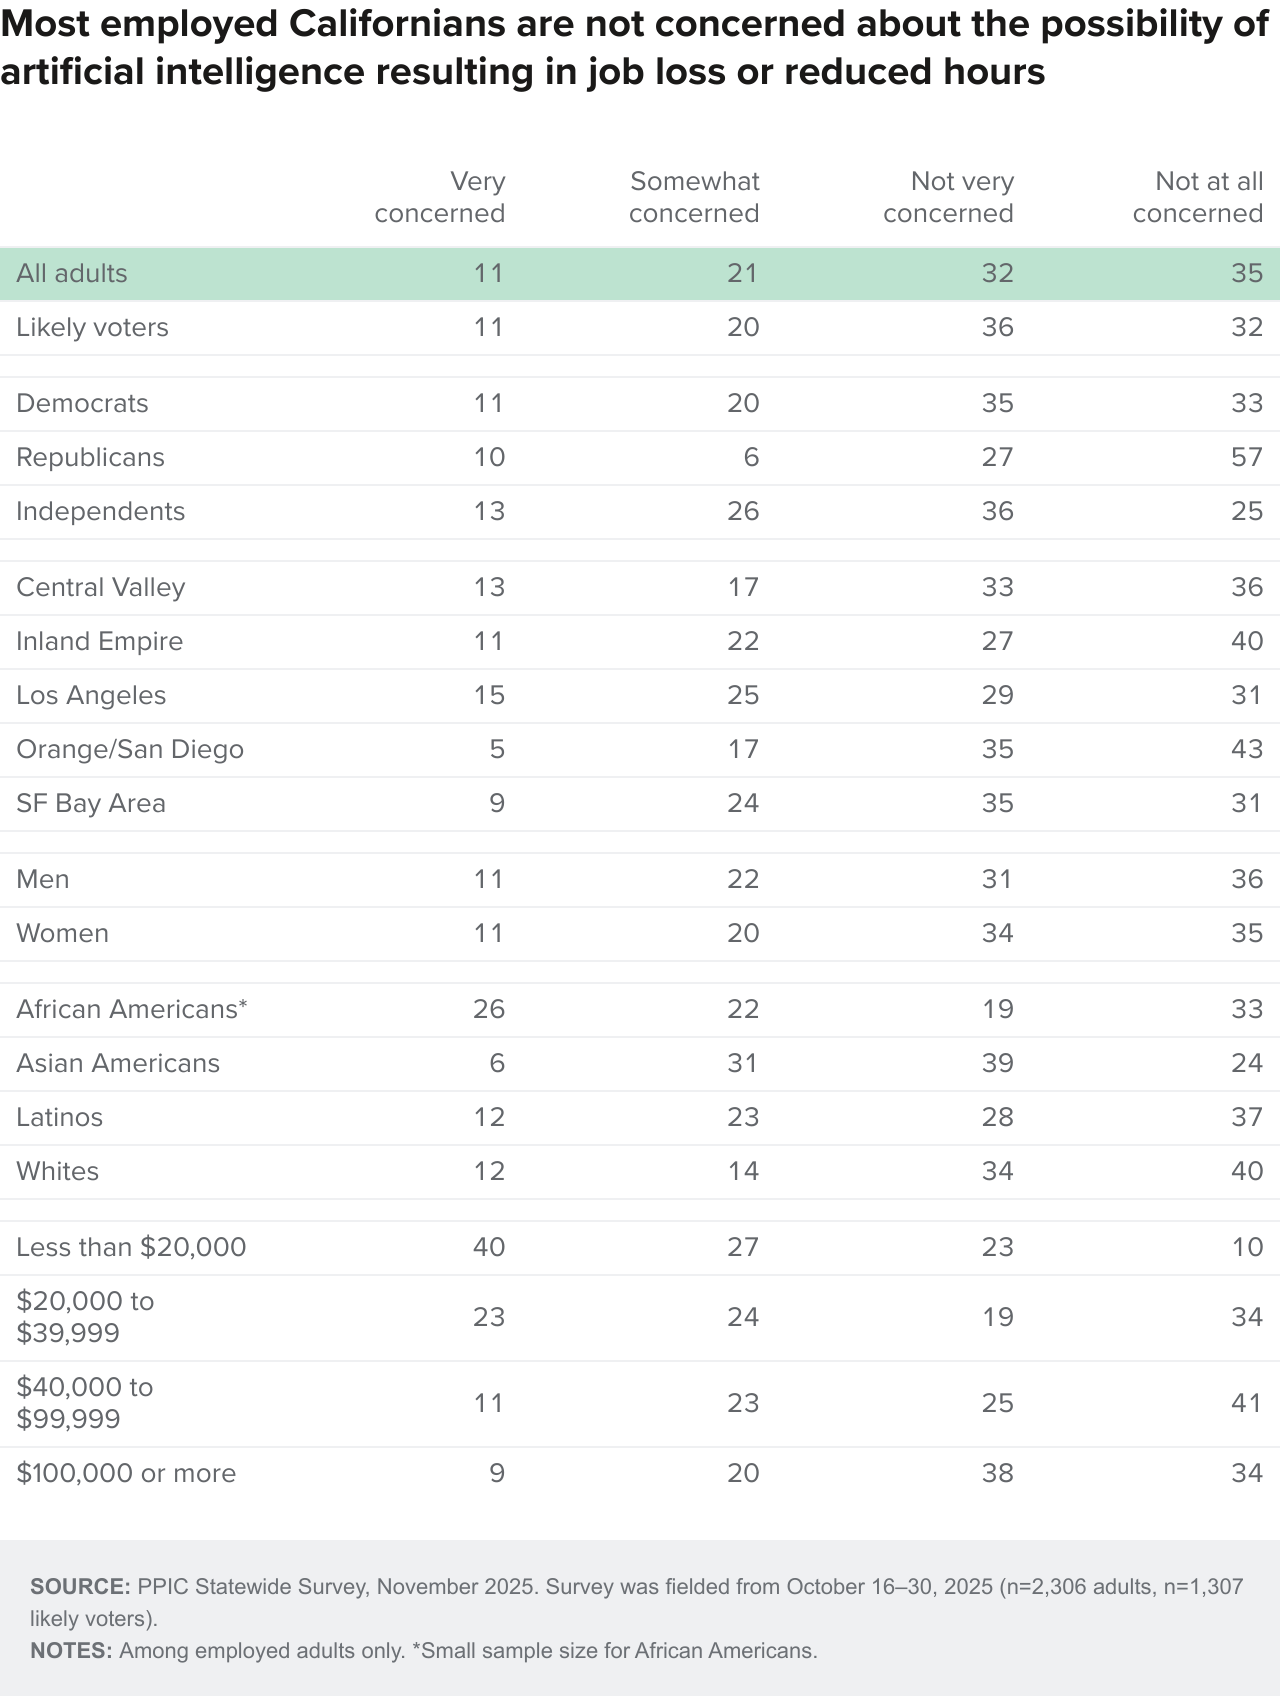Image resolution: width=1280 pixels, height=1696 pixels.
Task: Click the Less than $20,000 row label
Action: pos(131,1247)
